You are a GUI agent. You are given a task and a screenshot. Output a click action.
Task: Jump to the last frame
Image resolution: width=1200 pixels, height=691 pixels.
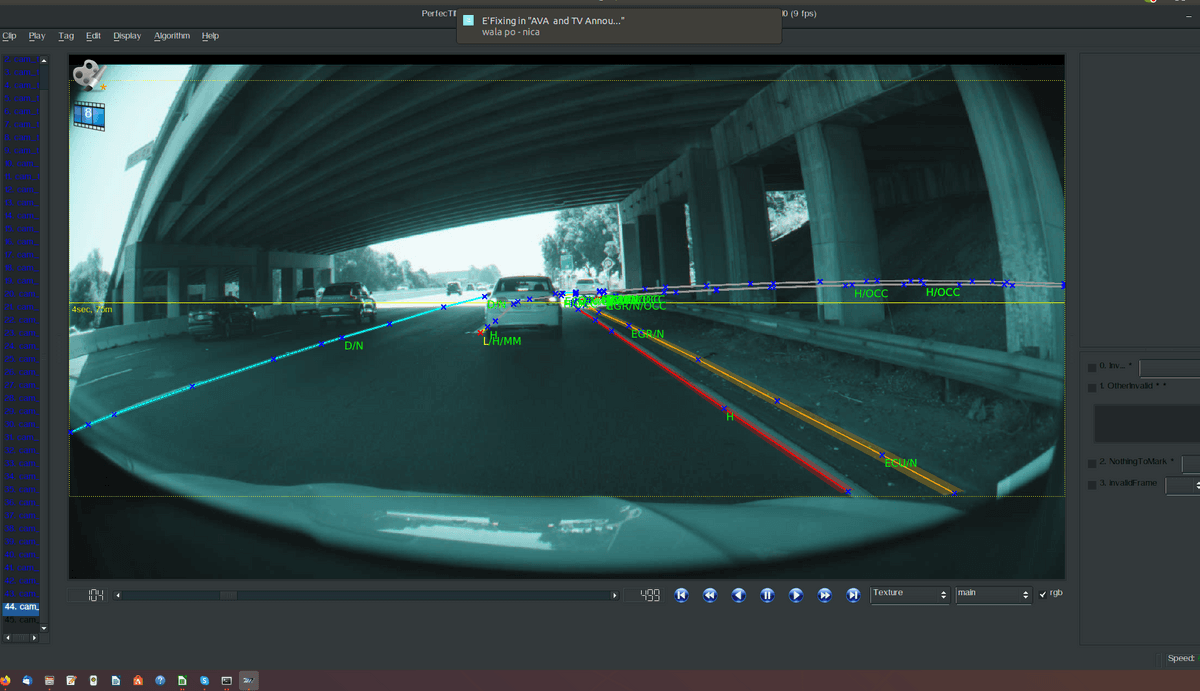853,595
